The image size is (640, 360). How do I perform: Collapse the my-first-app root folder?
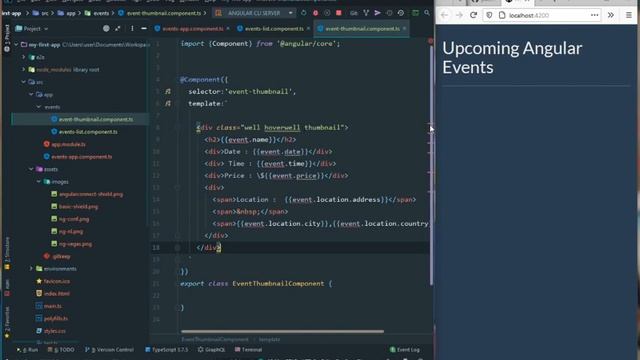[16, 45]
